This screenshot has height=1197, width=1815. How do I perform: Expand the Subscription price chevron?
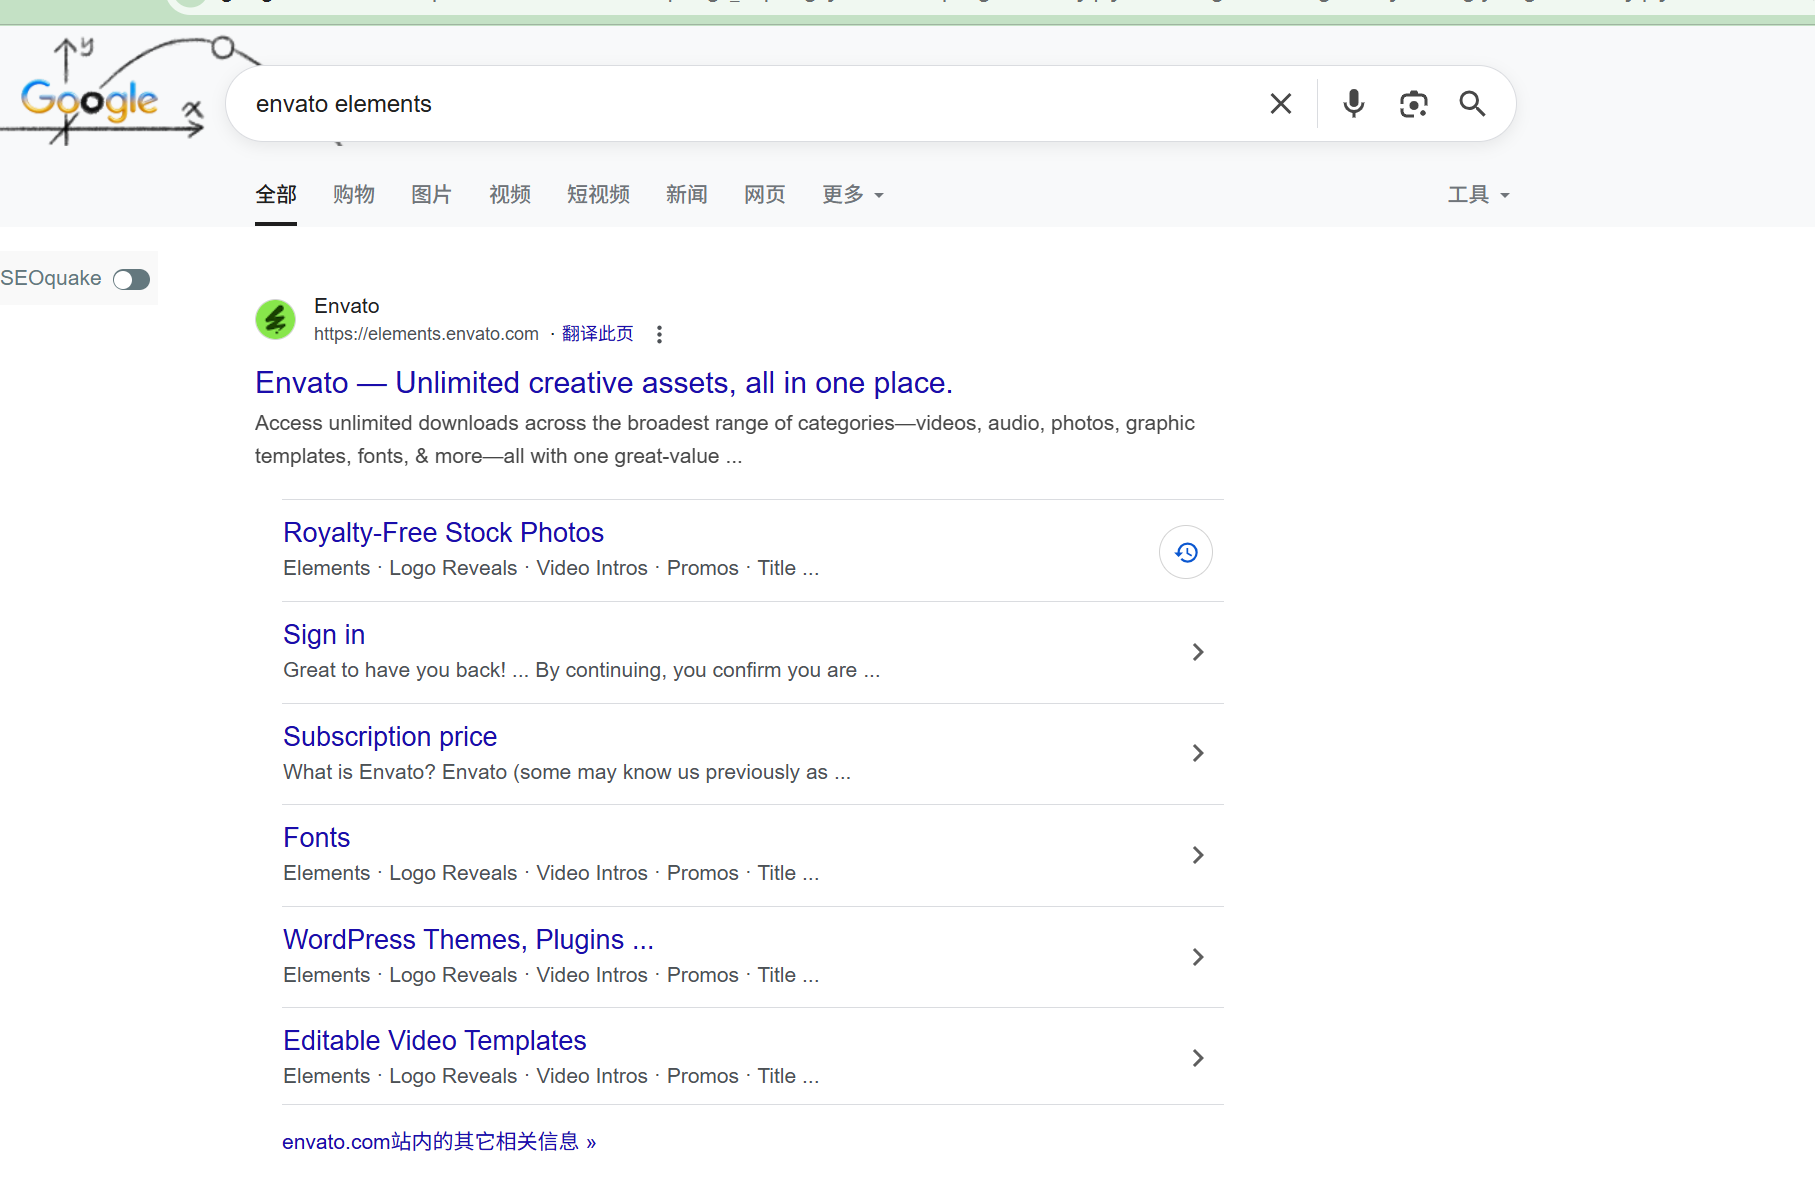[x=1198, y=753]
